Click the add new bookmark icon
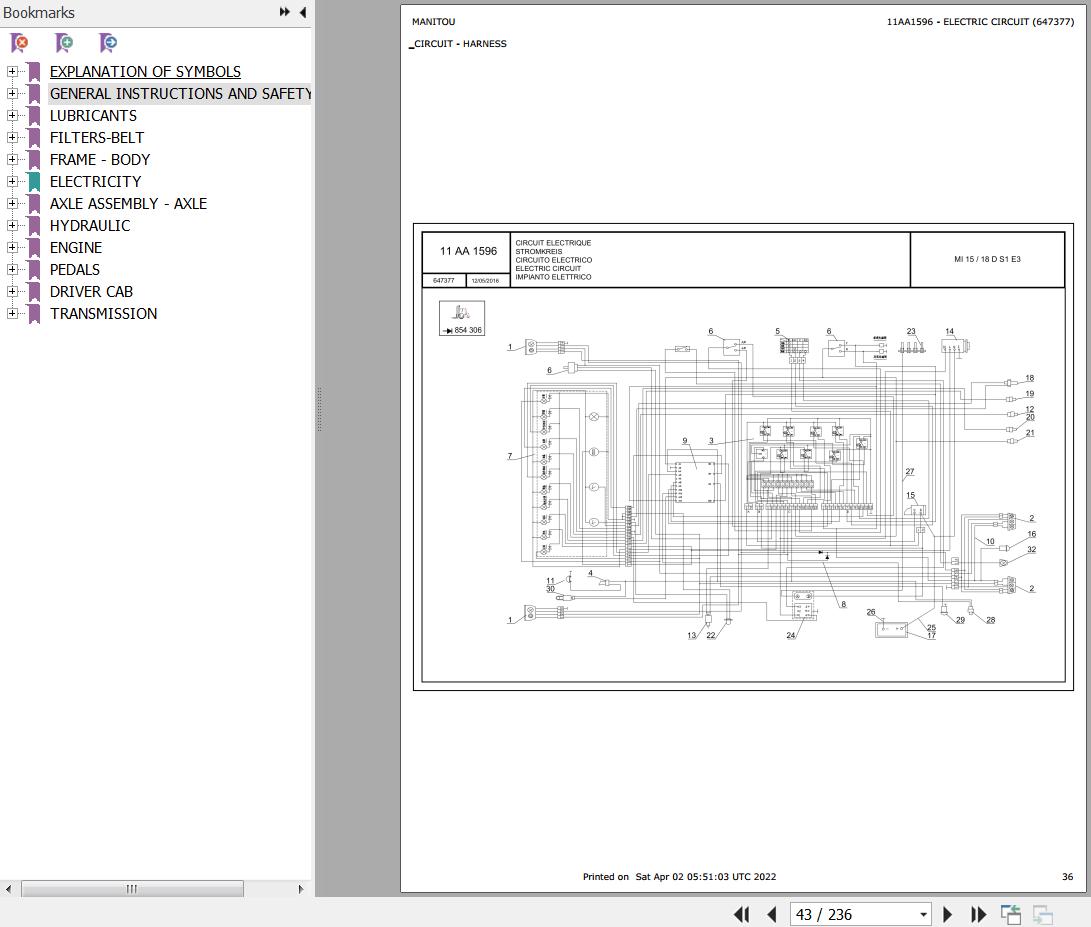1091x927 pixels. point(64,43)
